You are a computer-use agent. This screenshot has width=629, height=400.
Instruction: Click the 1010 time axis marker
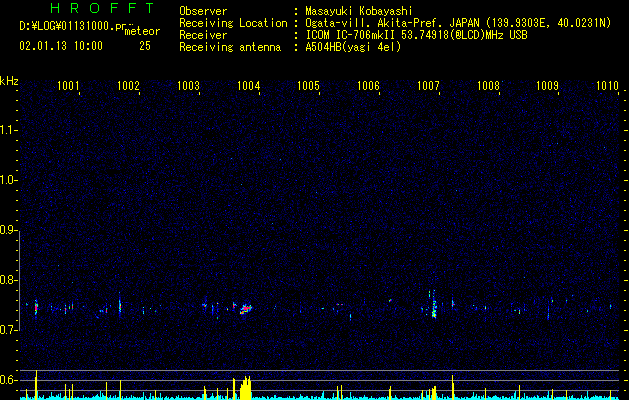point(607,85)
